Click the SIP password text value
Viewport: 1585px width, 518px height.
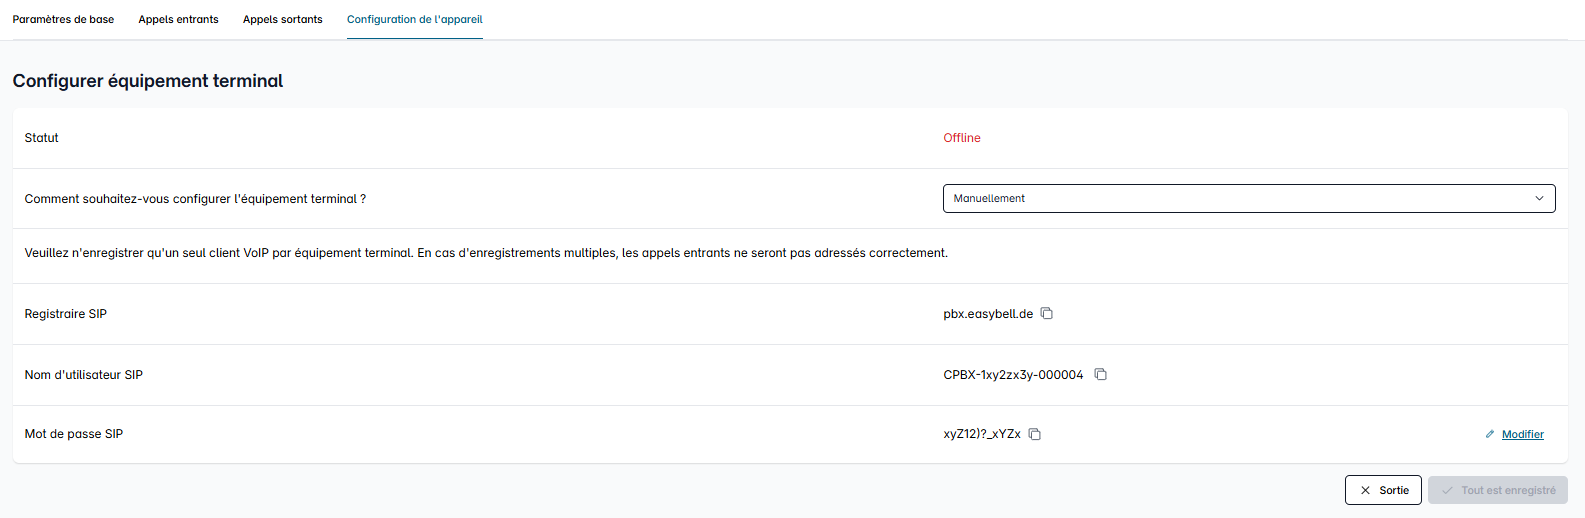[982, 434]
